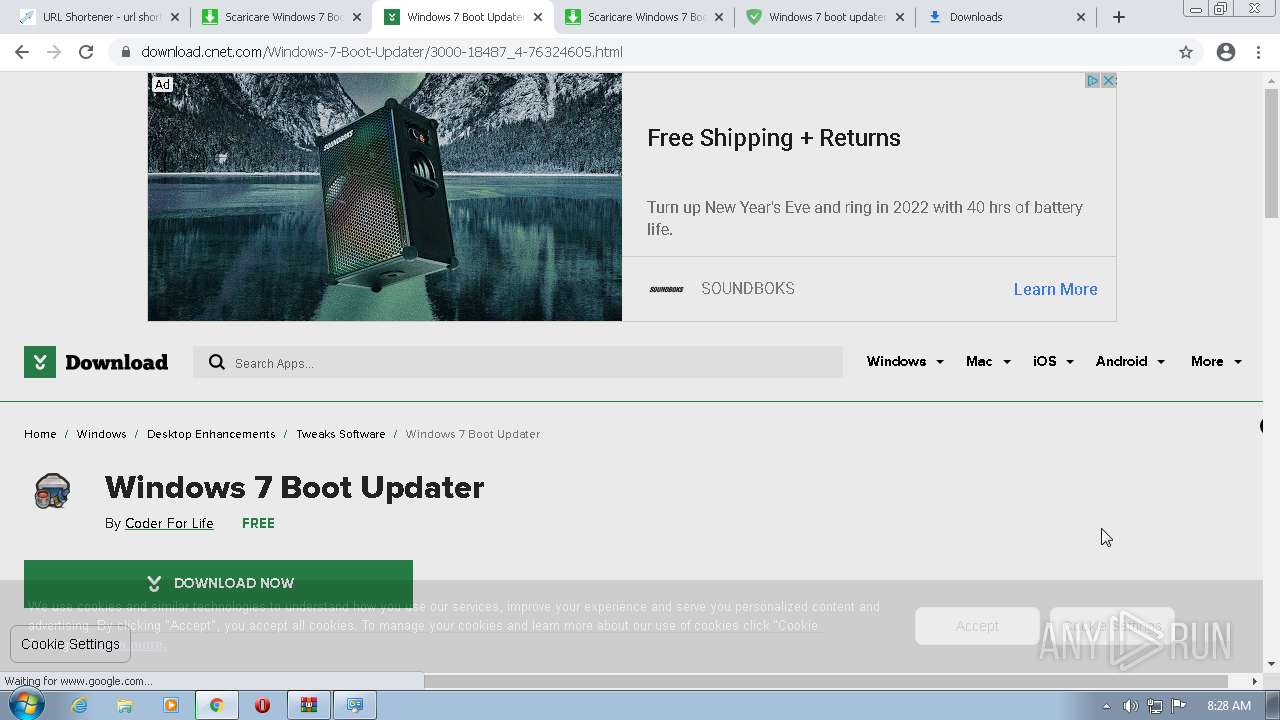Open the Coder For Life developer link

169,523
